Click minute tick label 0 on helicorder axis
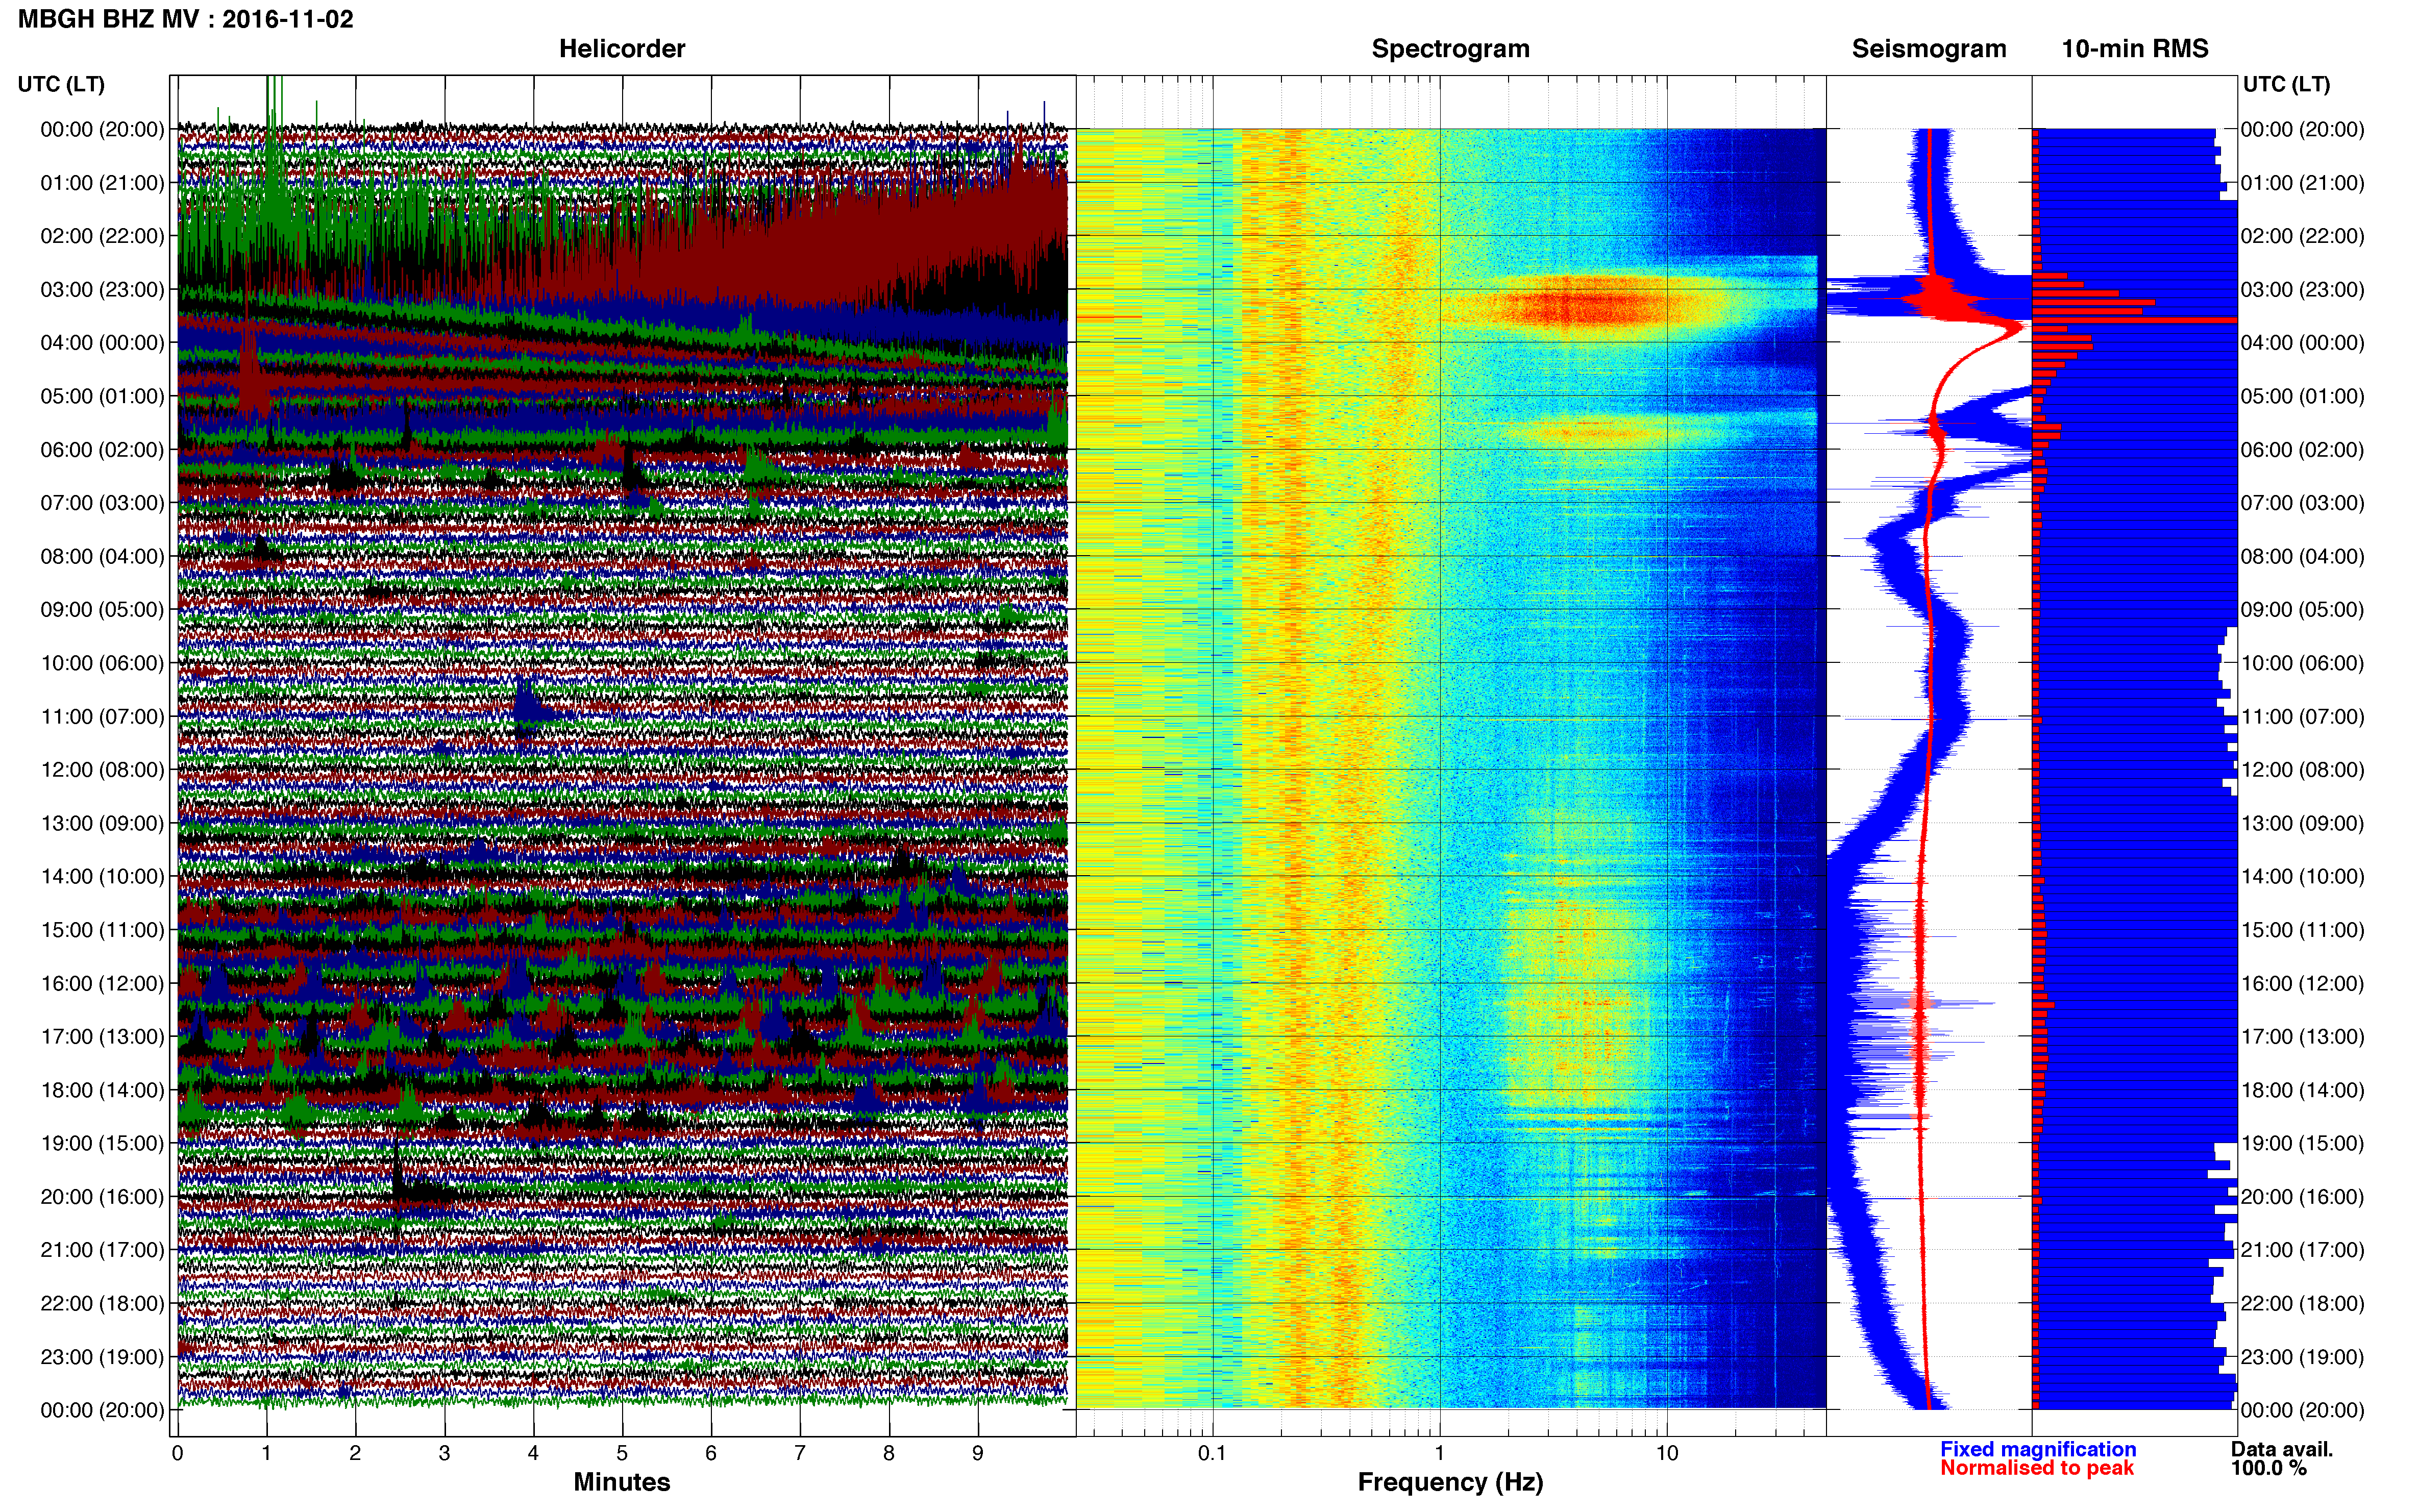The height and width of the screenshot is (1512, 2419). [178, 1453]
